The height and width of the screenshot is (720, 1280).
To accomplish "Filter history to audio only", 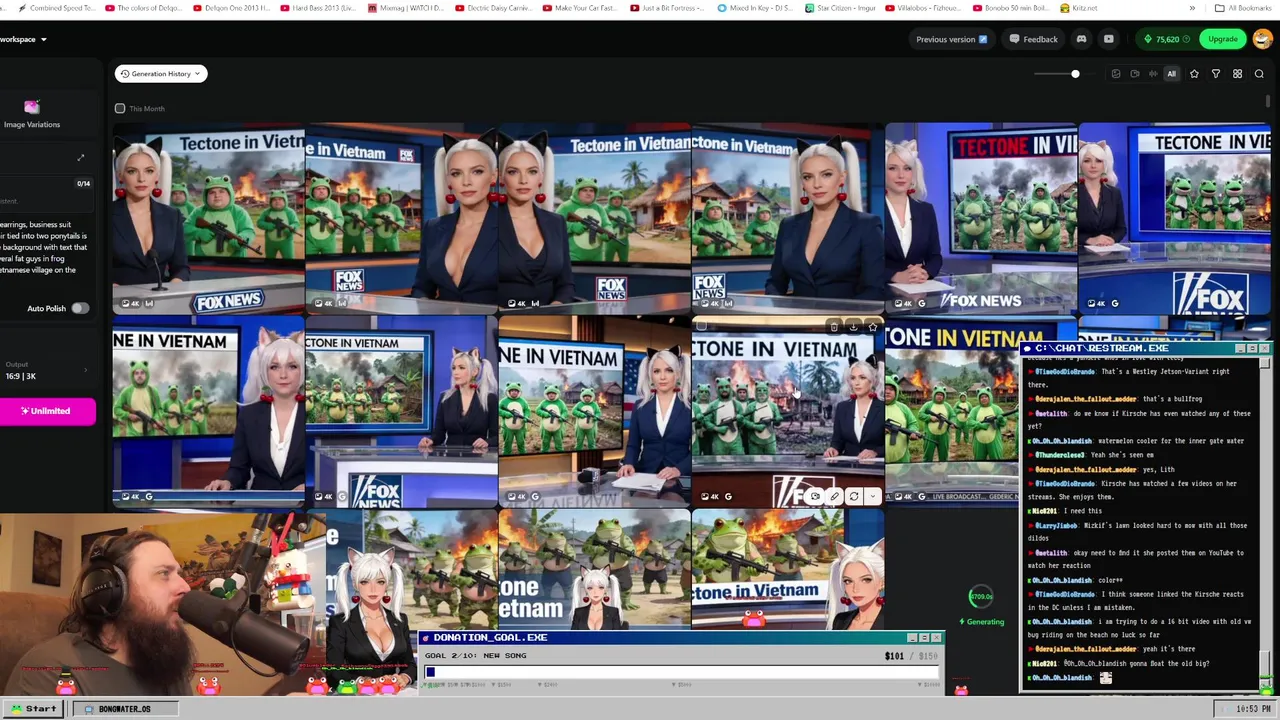I will [1153, 74].
